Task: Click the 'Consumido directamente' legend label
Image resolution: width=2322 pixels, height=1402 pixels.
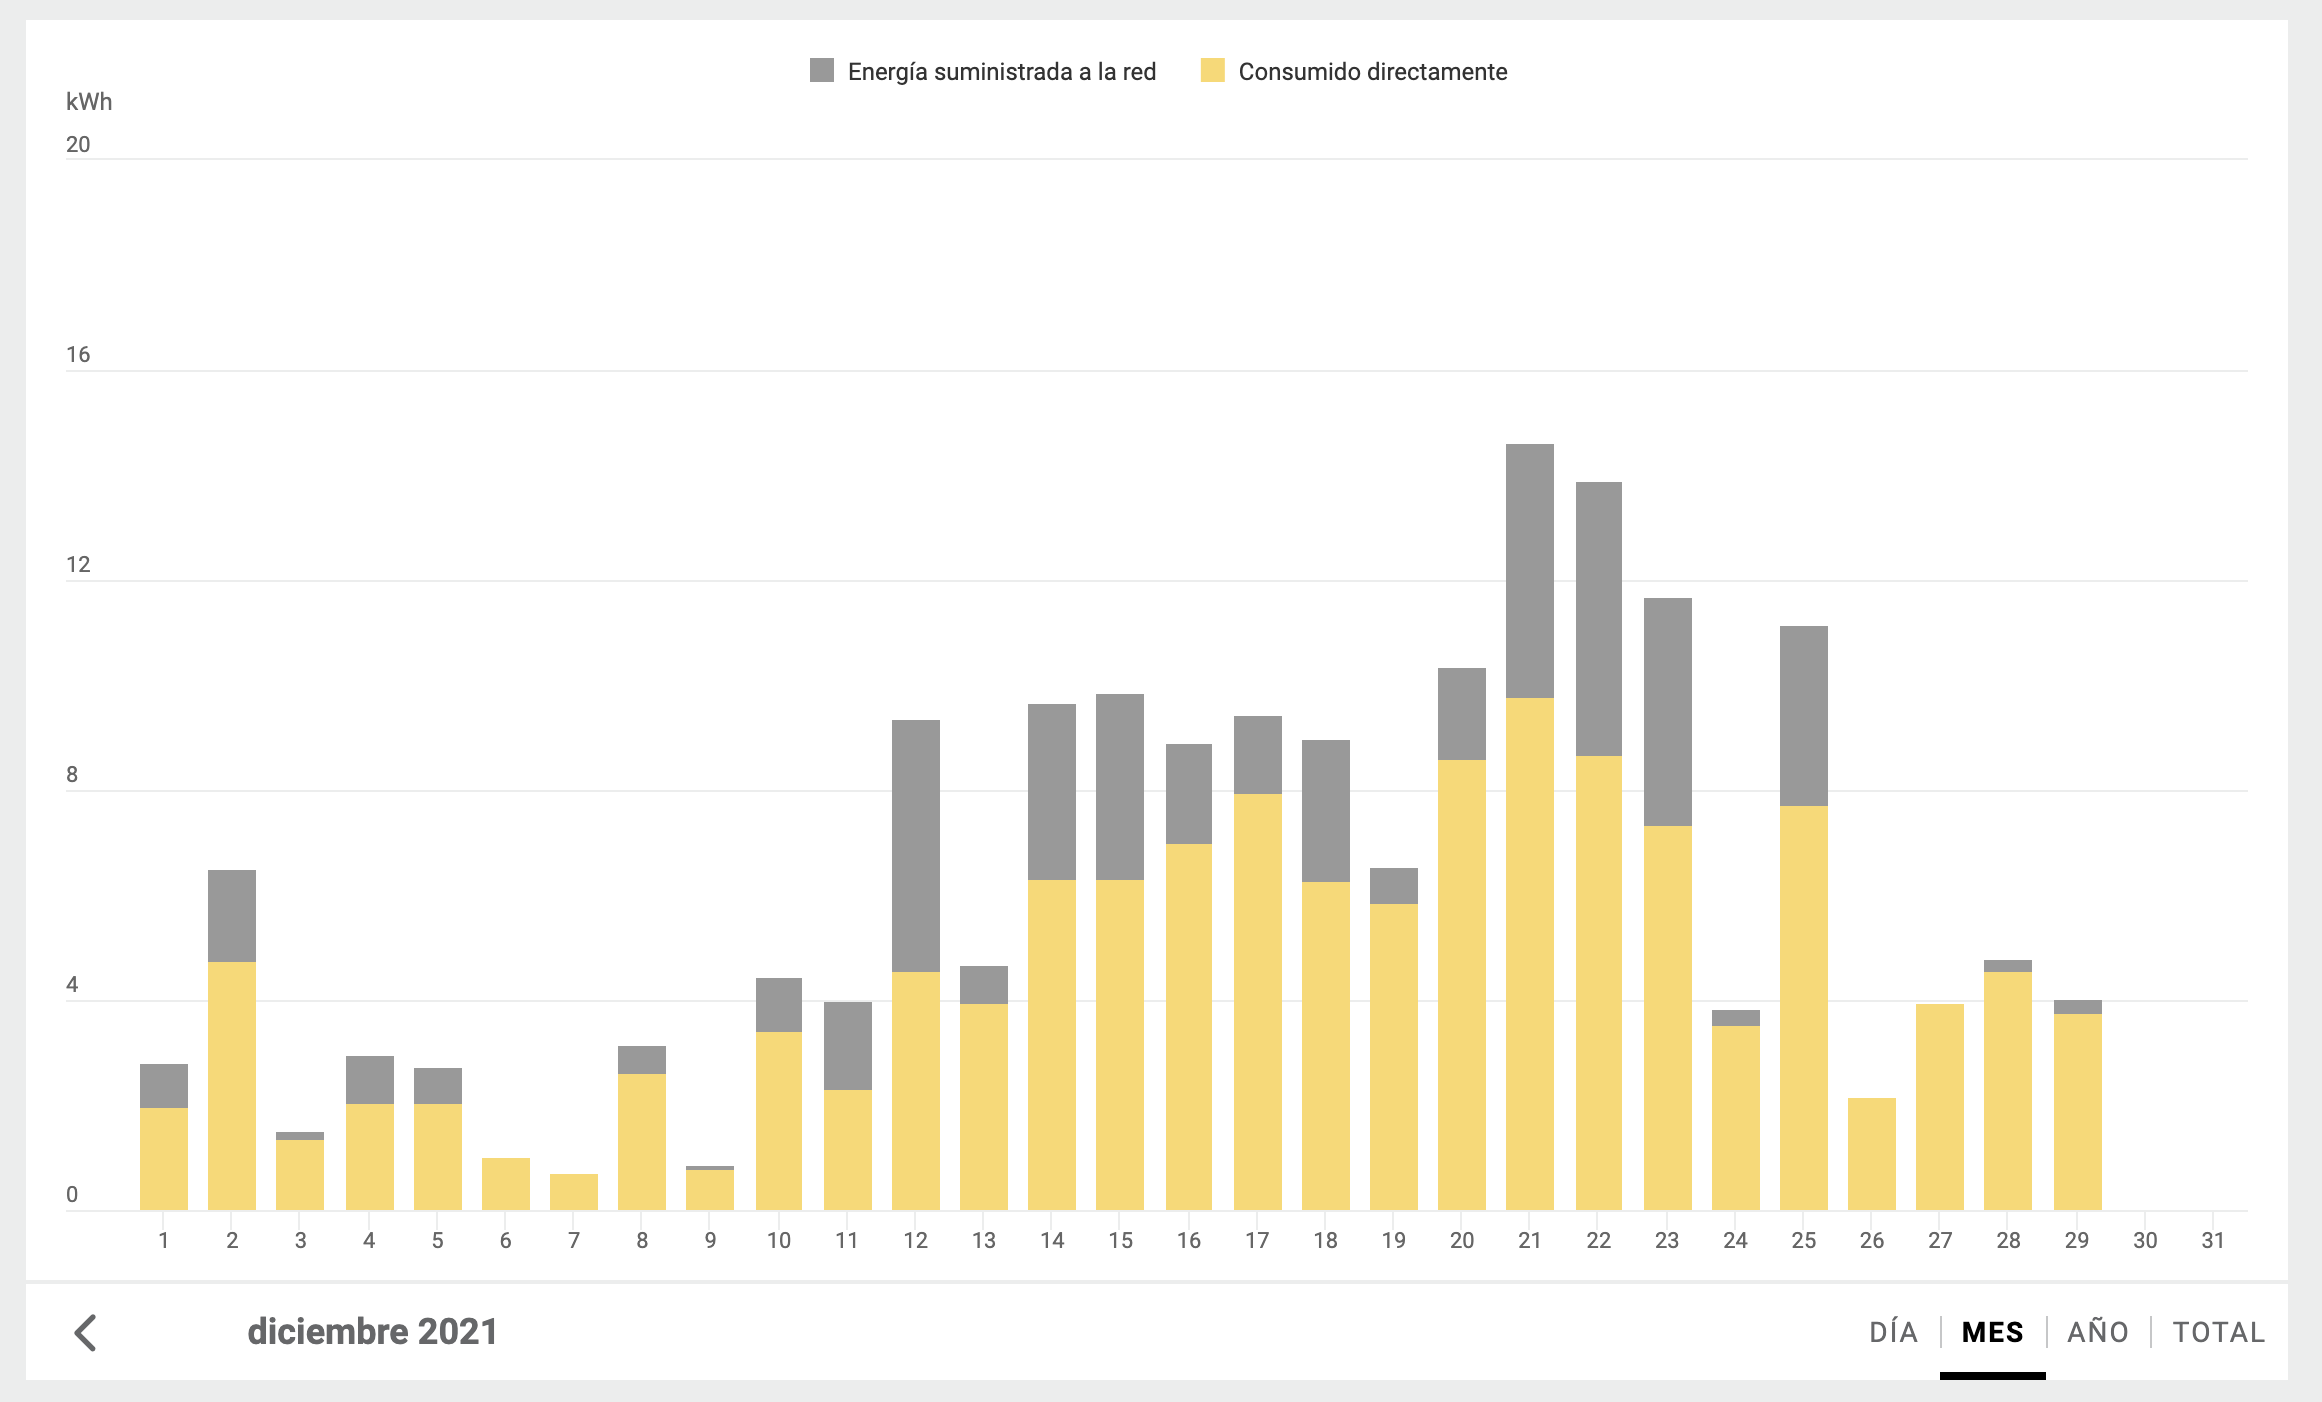Action: 1373,72
